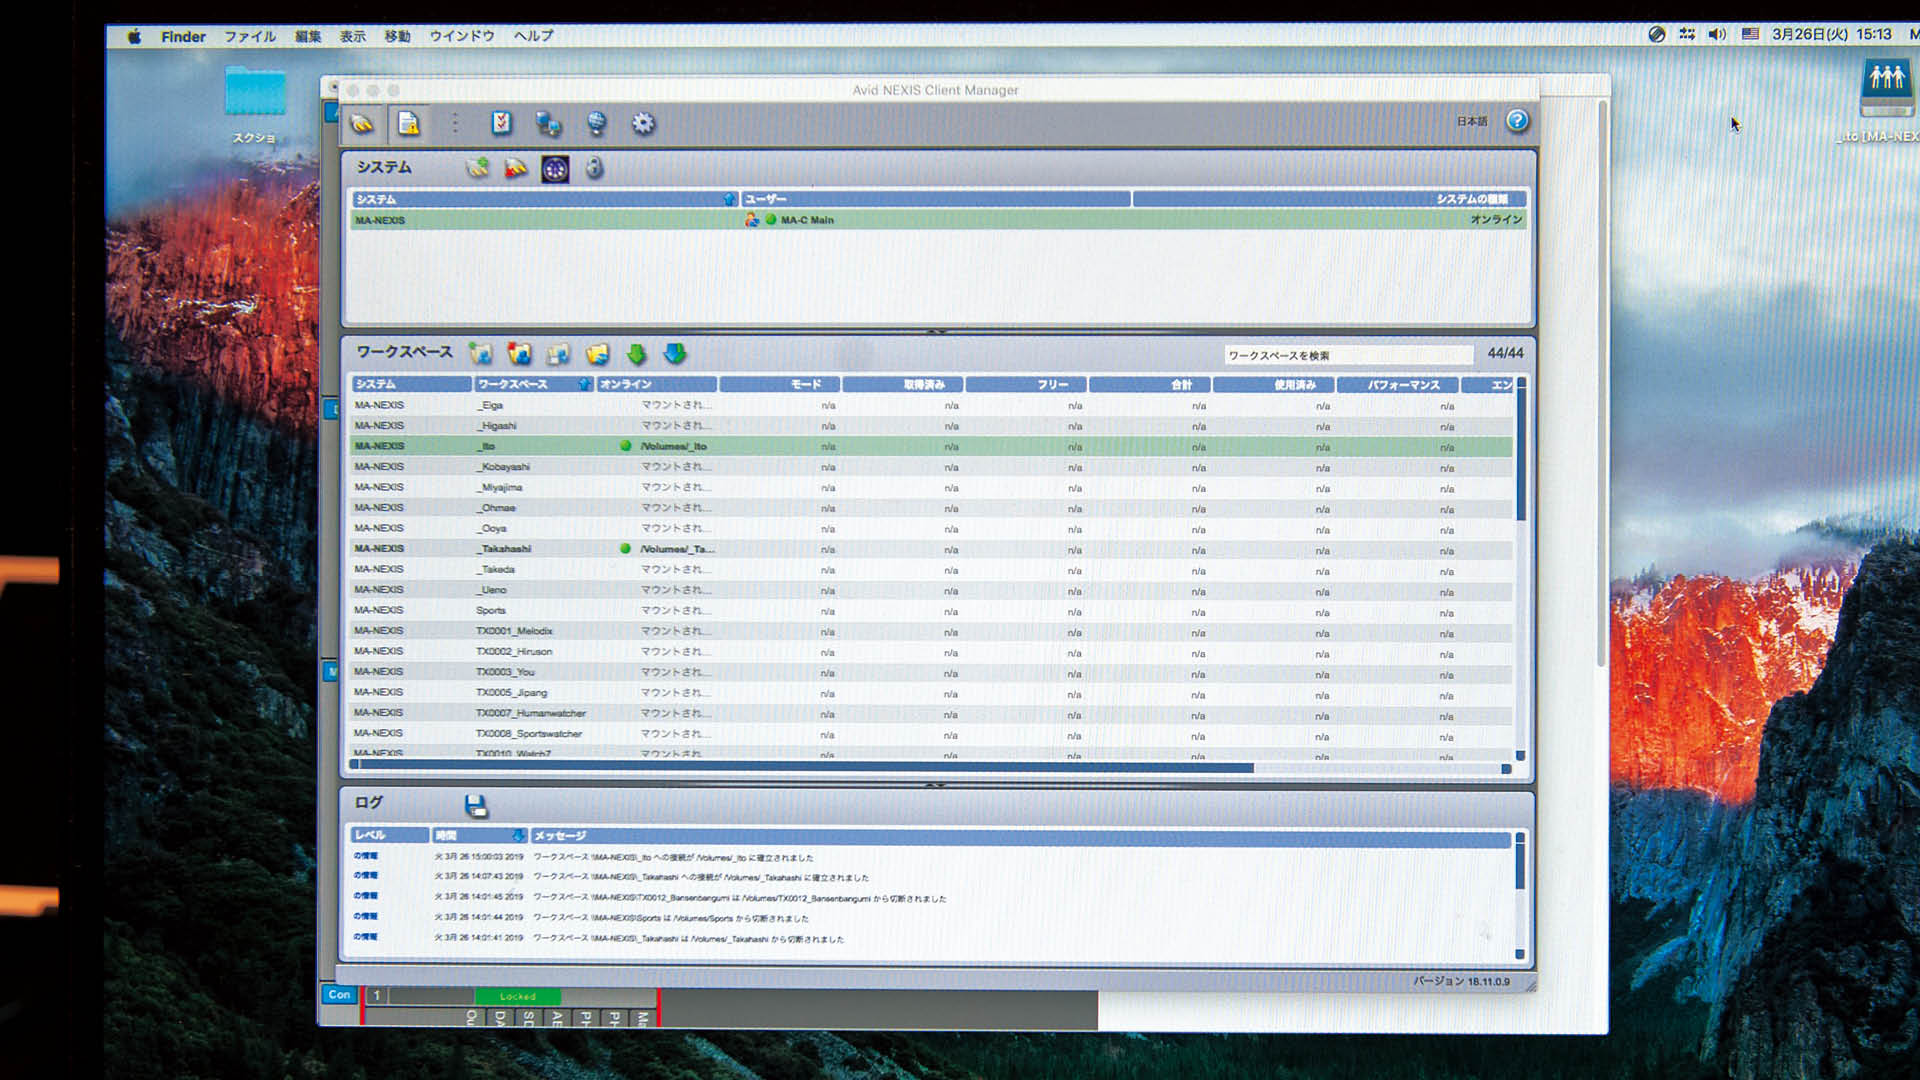1920x1080 pixels.
Task: Open the 表示 menu
Action: (353, 36)
